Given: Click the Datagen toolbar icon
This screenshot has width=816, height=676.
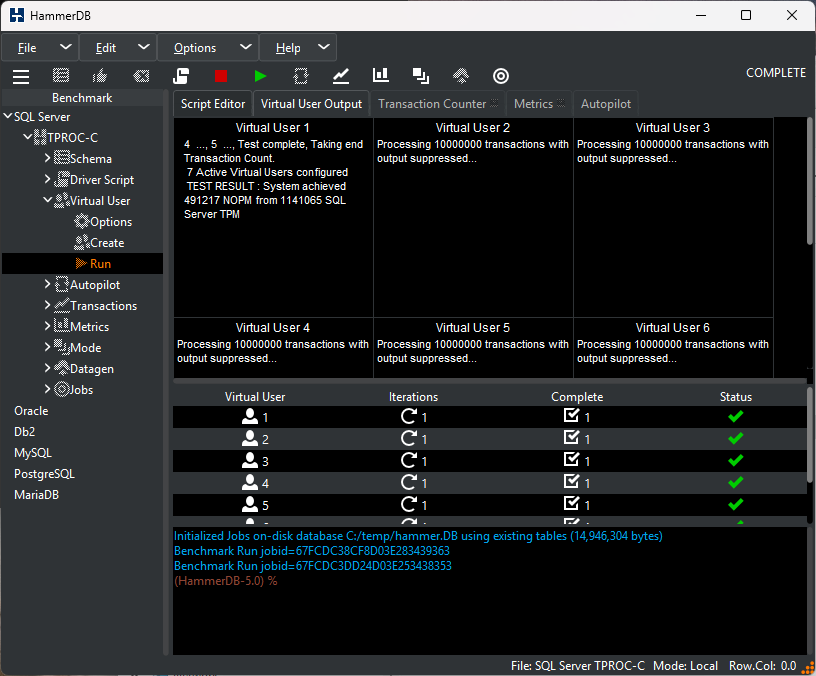Looking at the screenshot, I should [461, 76].
